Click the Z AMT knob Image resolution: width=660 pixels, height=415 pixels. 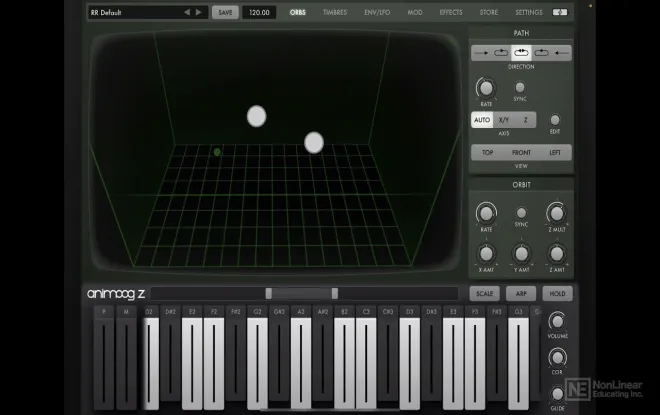[x=556, y=254]
